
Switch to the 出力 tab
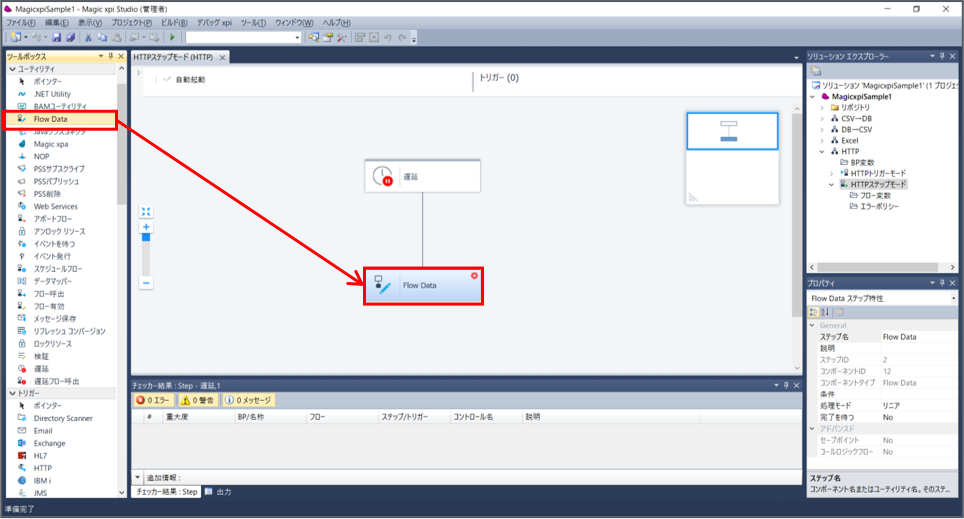coord(223,492)
